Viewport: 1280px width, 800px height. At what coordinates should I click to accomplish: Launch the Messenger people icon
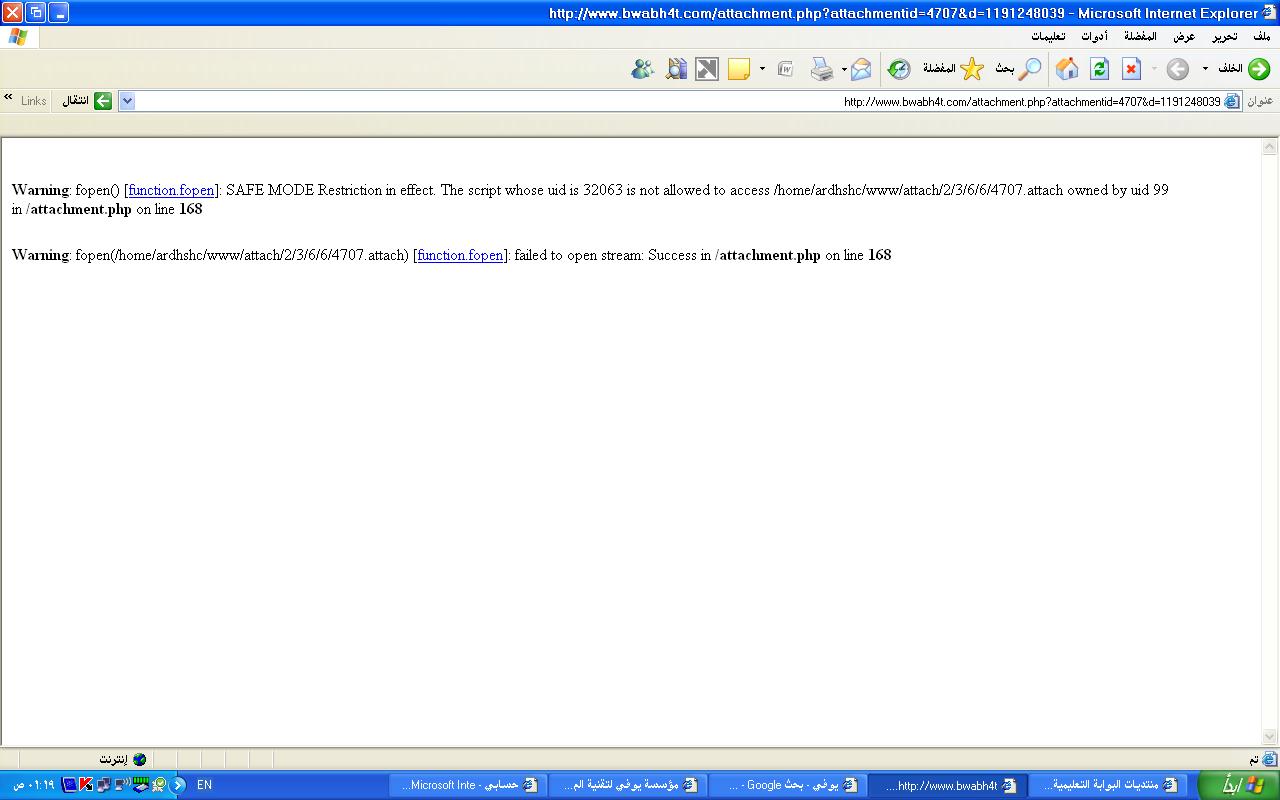[643, 69]
